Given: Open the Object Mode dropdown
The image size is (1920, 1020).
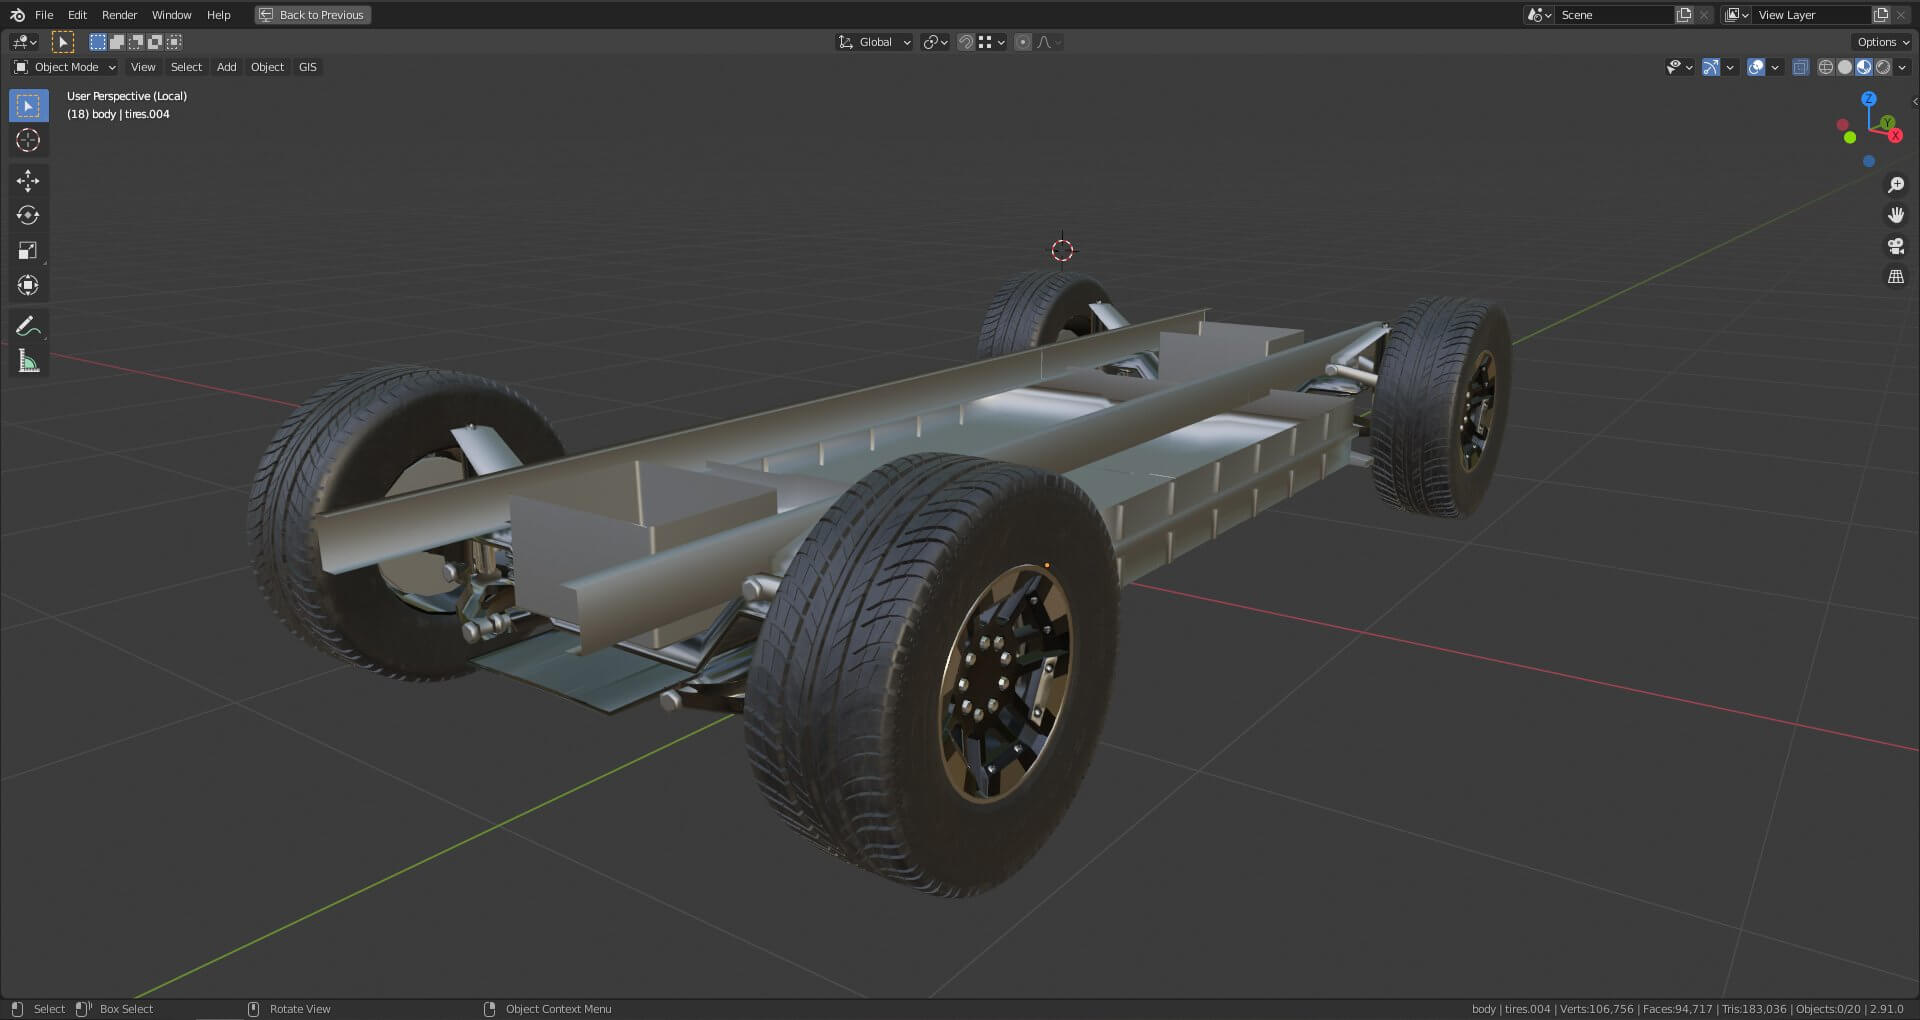Looking at the screenshot, I should [x=65, y=67].
